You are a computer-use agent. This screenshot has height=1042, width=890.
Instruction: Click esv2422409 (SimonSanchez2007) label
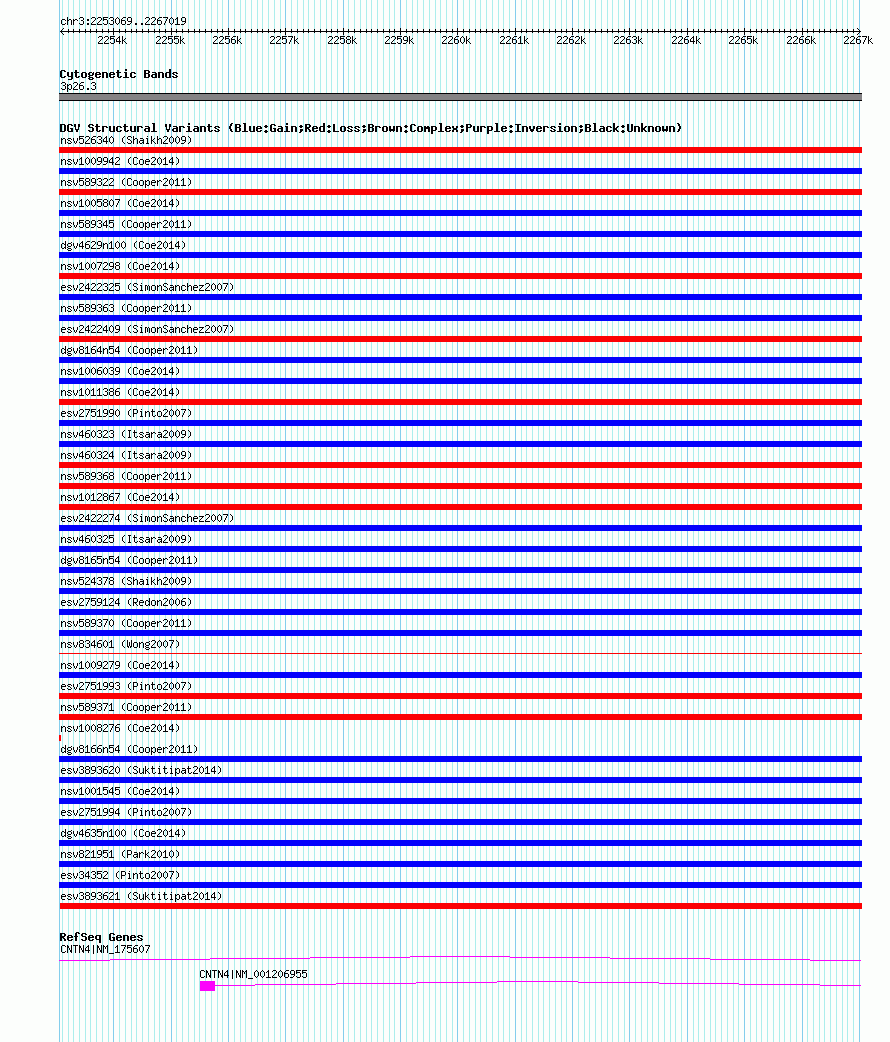147,330
